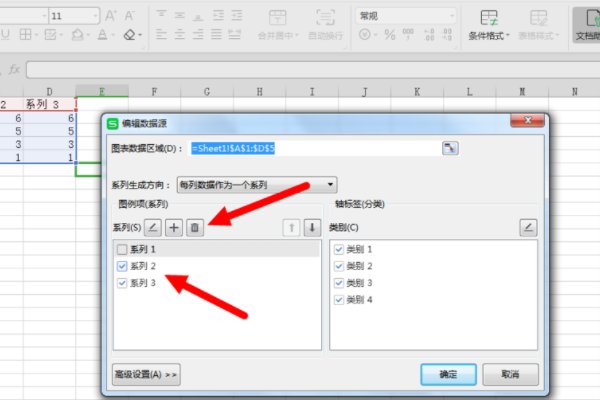
Task: Move series down with the down arrow
Action: coord(312,228)
